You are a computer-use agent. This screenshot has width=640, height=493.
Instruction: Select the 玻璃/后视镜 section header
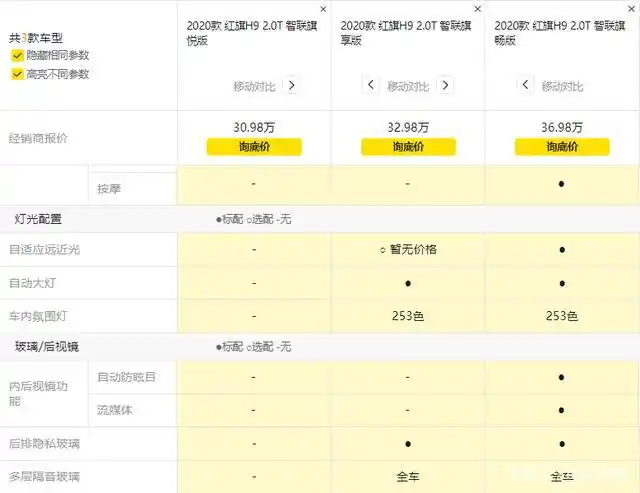(47, 347)
